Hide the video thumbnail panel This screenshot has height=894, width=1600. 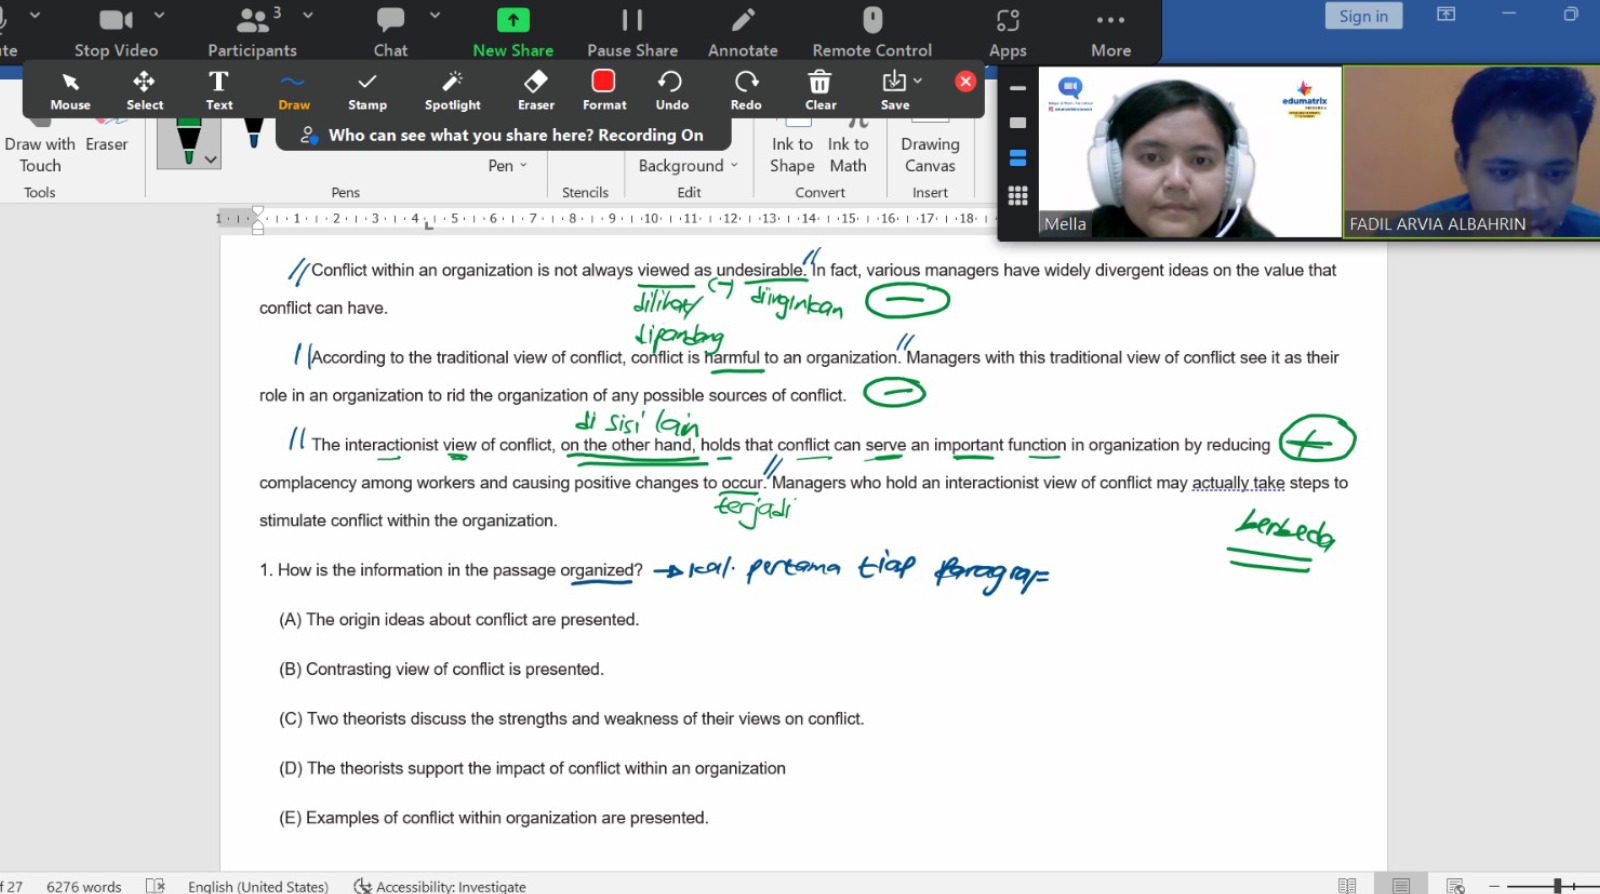1018,88
